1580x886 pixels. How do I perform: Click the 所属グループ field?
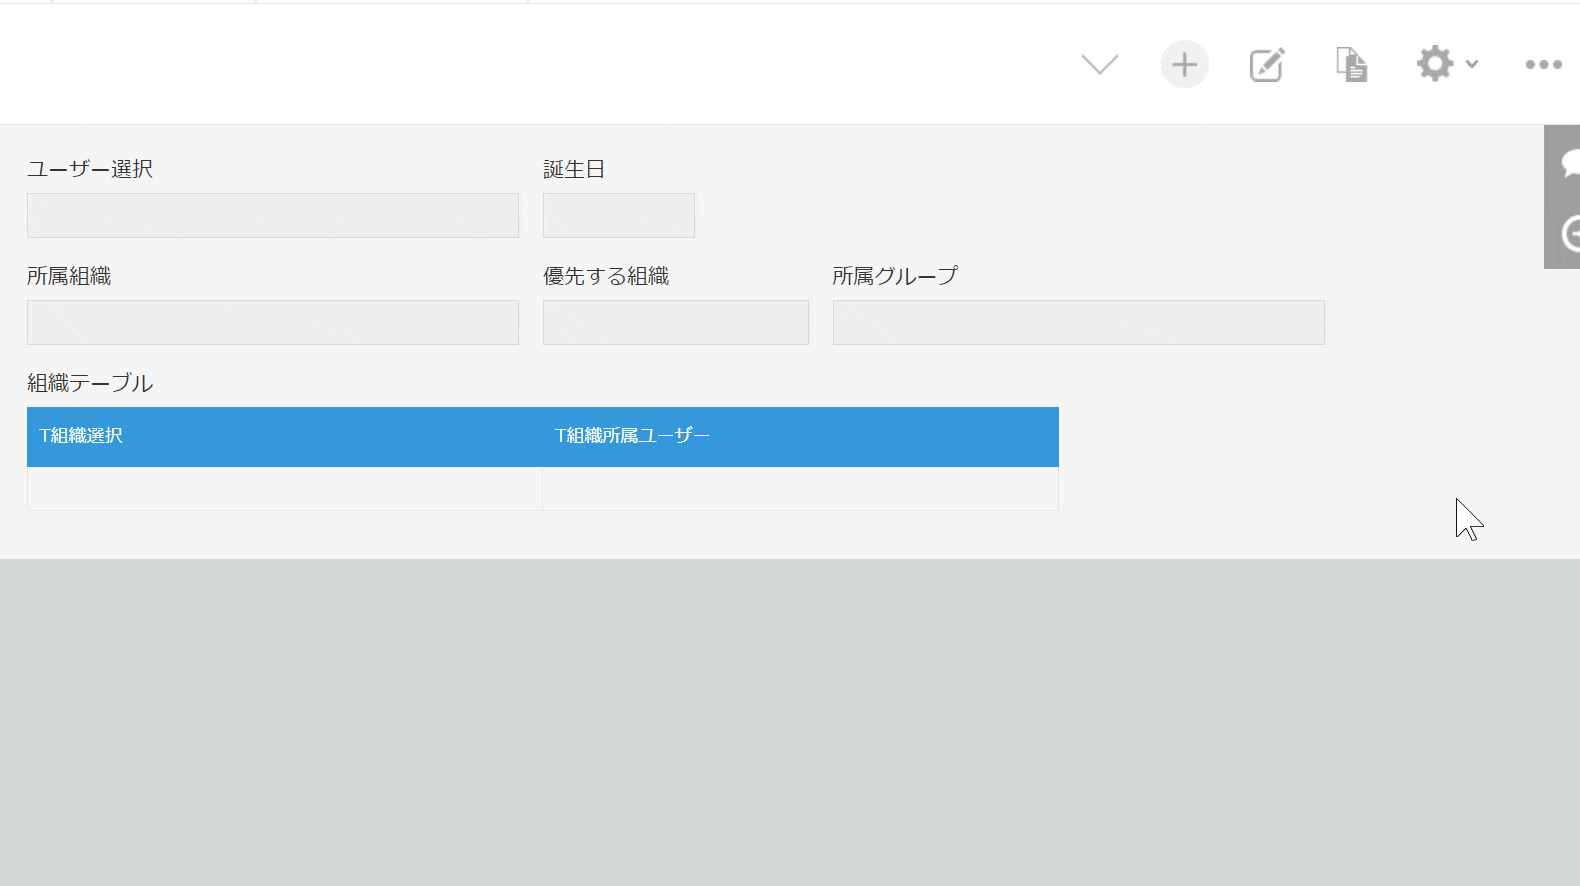(1079, 322)
